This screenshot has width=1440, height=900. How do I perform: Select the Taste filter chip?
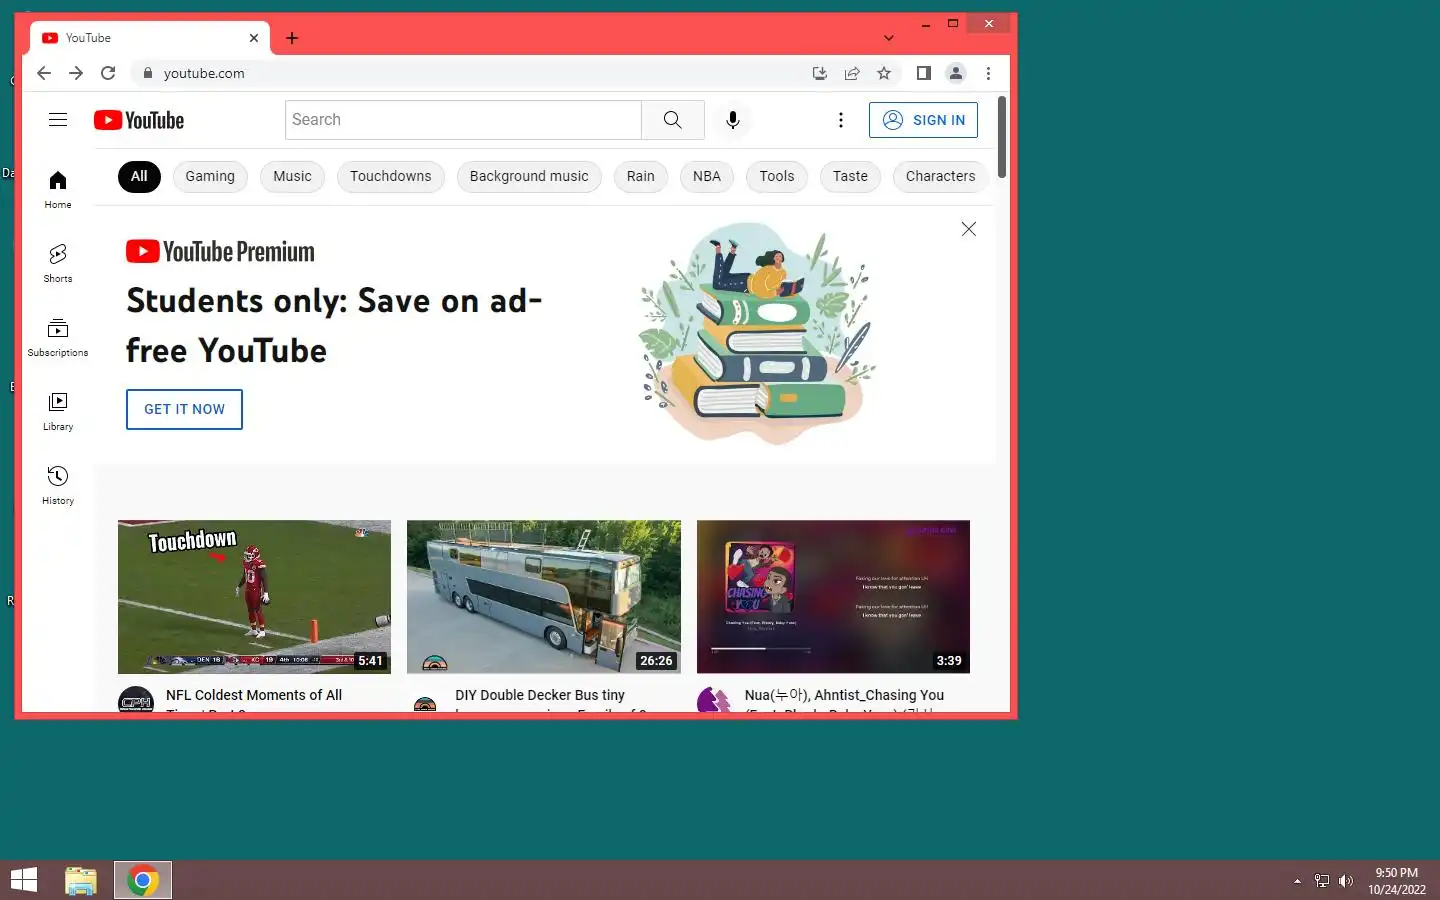point(850,177)
